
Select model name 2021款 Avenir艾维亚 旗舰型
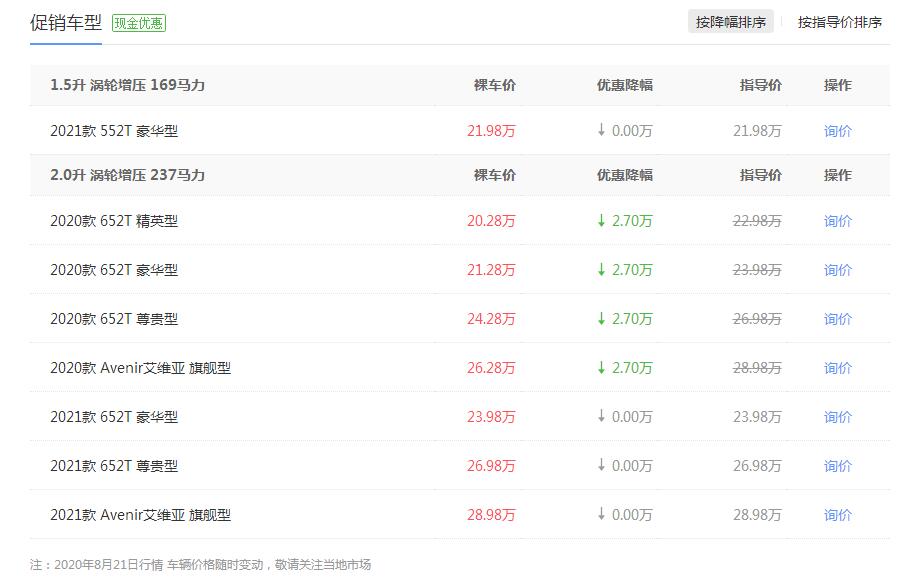(x=140, y=515)
